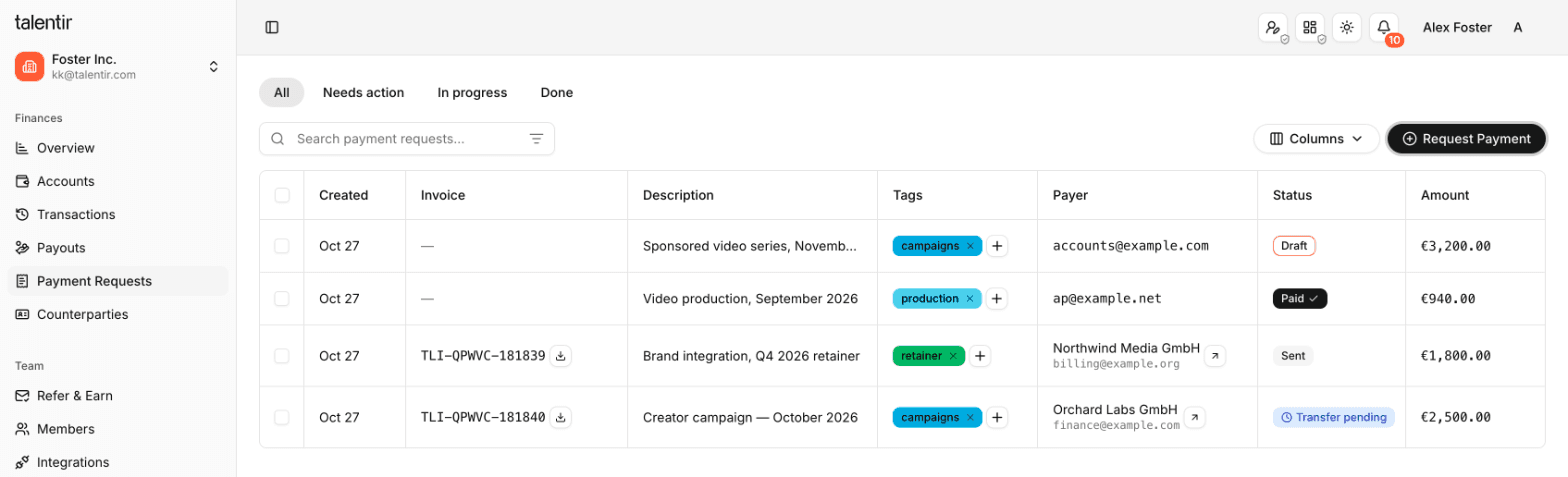
Task: Check the Brand integration row checkbox
Action: (282, 355)
